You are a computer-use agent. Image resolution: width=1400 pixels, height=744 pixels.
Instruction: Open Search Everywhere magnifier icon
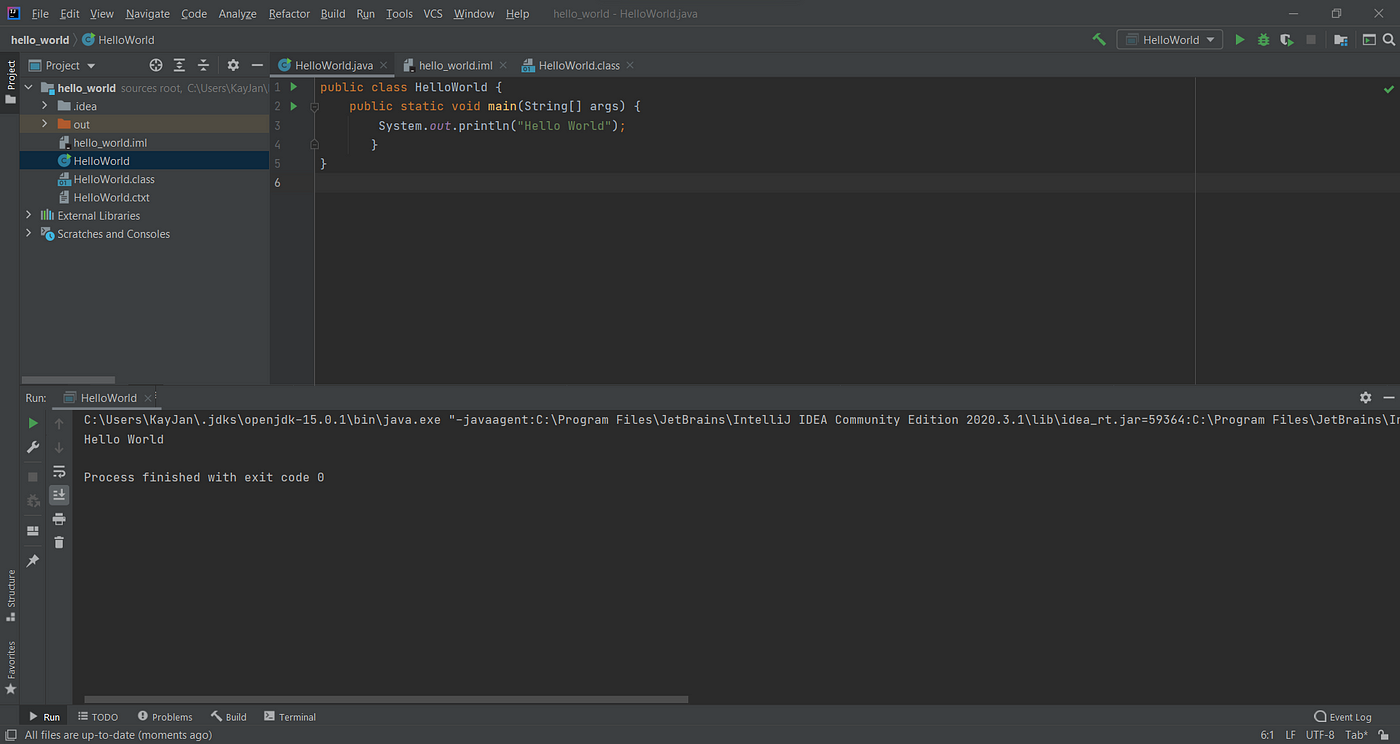coord(1389,40)
